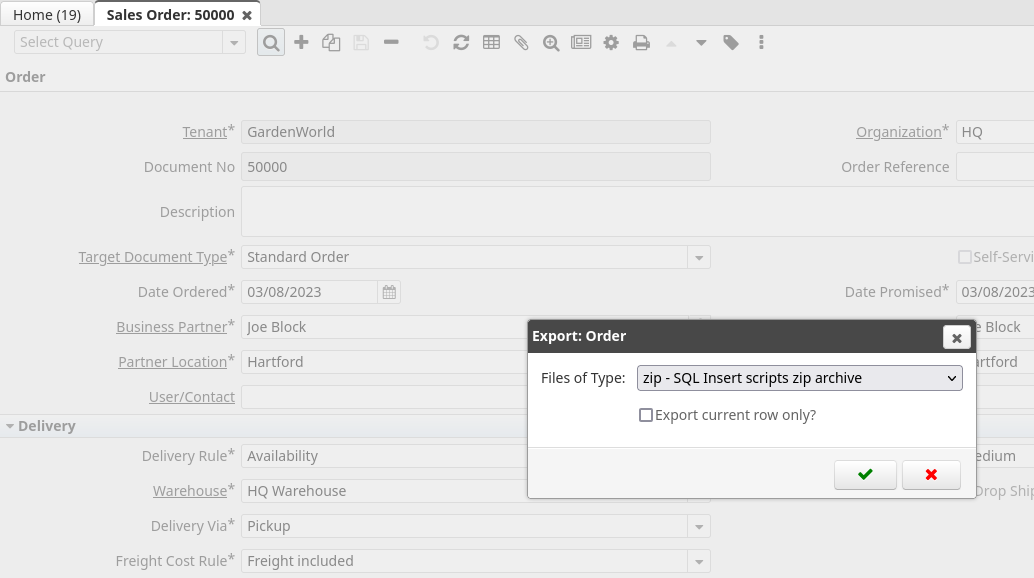
Task: Create a new record with plus icon
Action: (301, 43)
